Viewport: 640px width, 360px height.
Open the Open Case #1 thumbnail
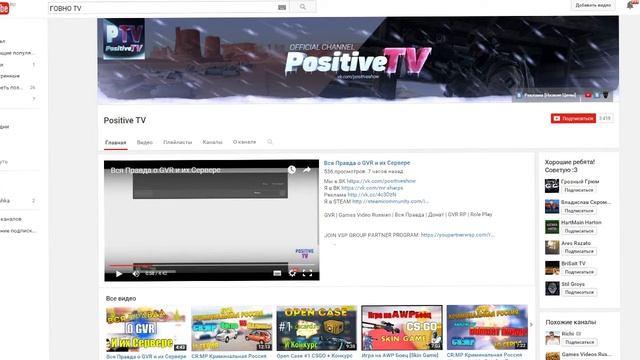tap(316, 328)
